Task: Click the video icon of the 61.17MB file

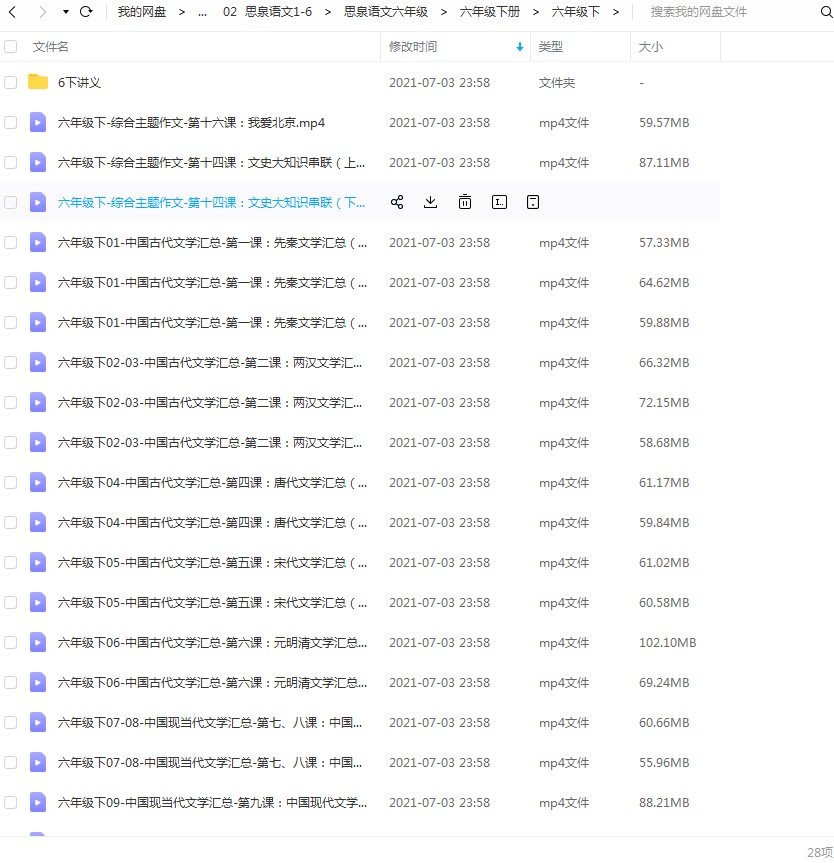Action: tap(38, 482)
